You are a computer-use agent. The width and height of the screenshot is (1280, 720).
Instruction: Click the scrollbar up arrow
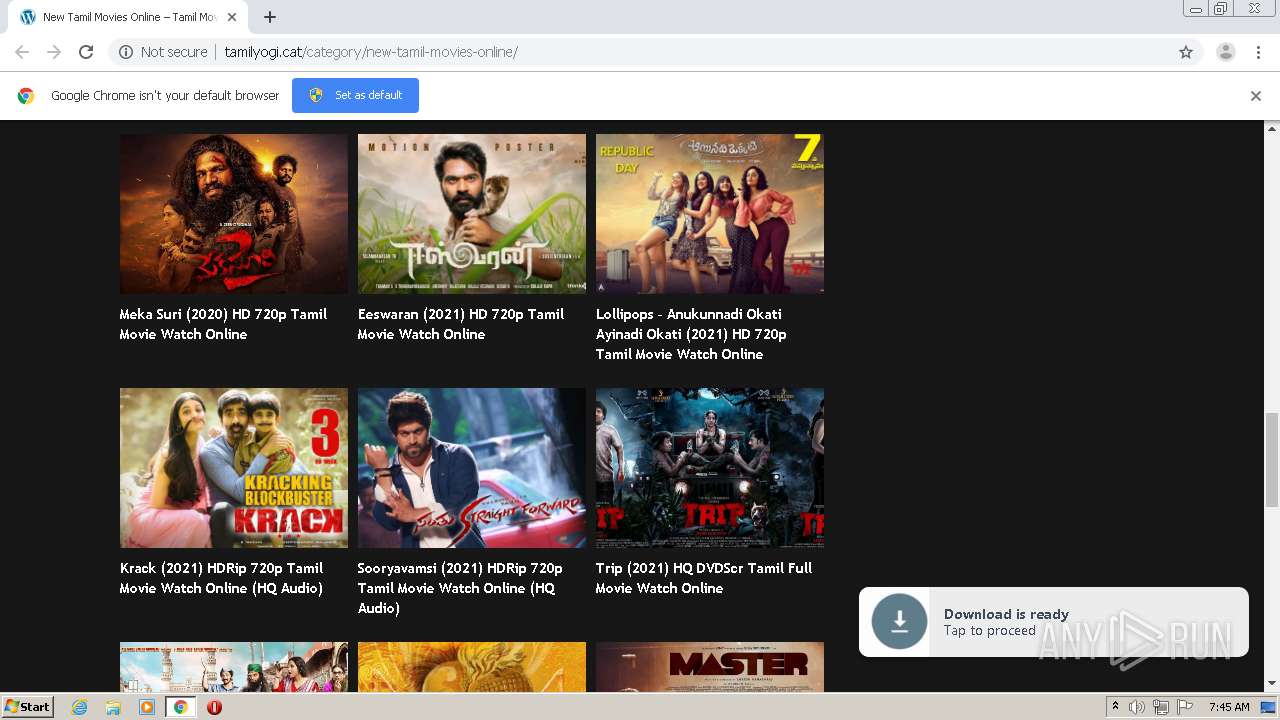(1272, 129)
